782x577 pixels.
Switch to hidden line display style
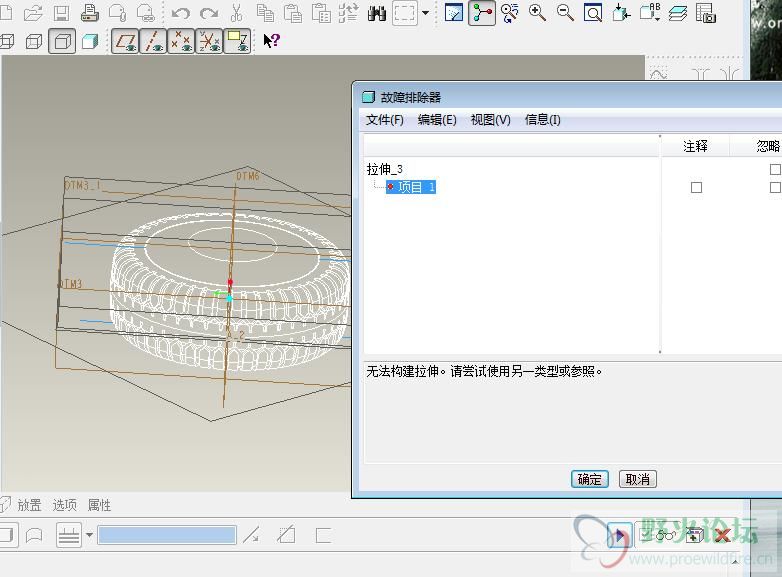[34, 41]
